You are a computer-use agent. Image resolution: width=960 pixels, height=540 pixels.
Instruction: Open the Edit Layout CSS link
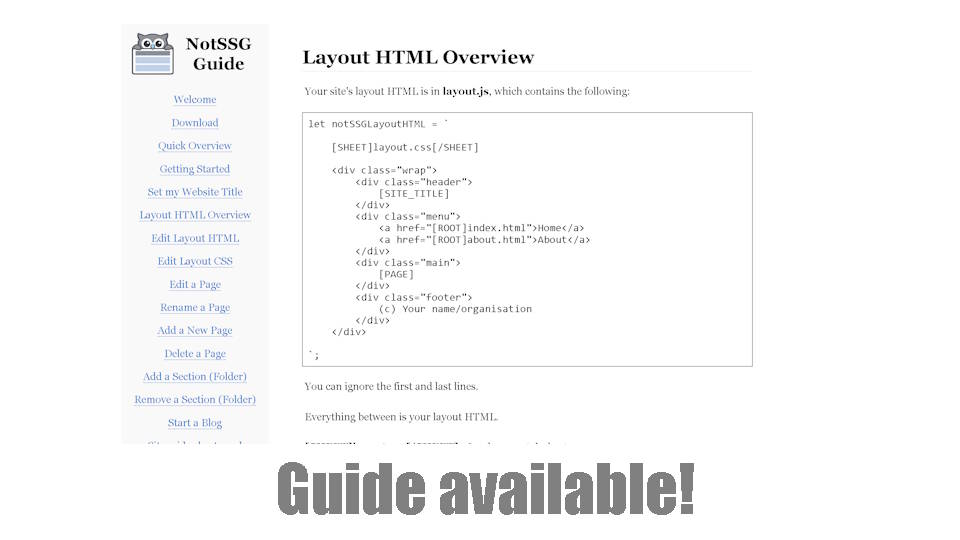(x=195, y=261)
